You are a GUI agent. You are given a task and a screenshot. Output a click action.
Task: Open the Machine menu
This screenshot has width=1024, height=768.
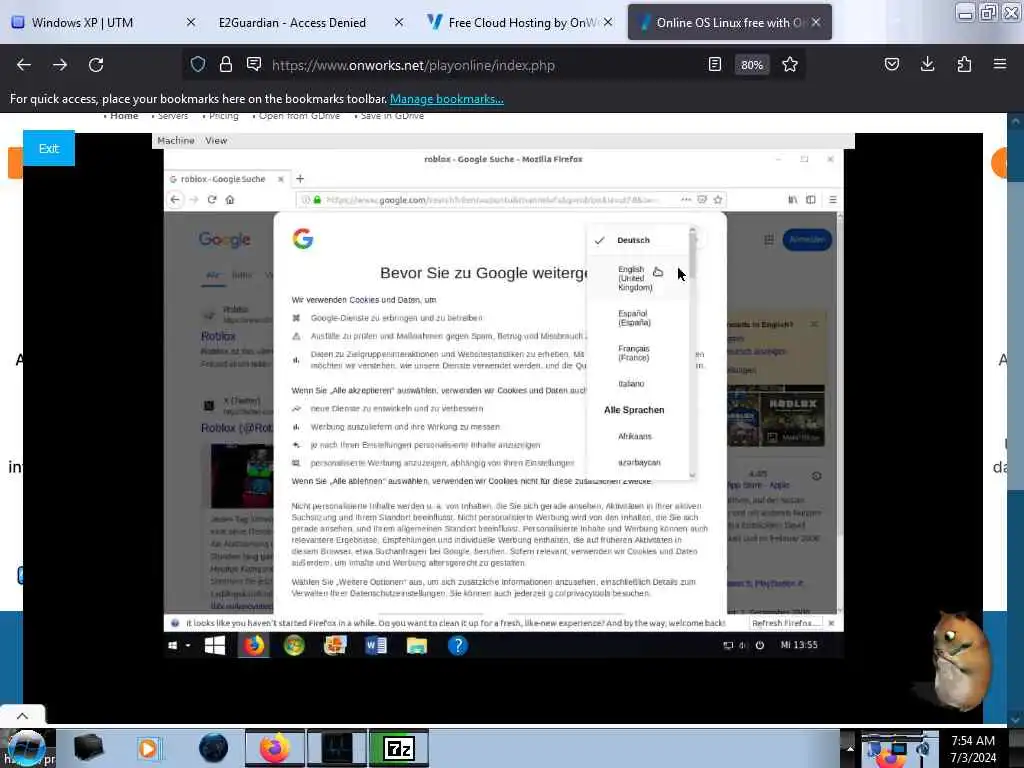(x=176, y=140)
